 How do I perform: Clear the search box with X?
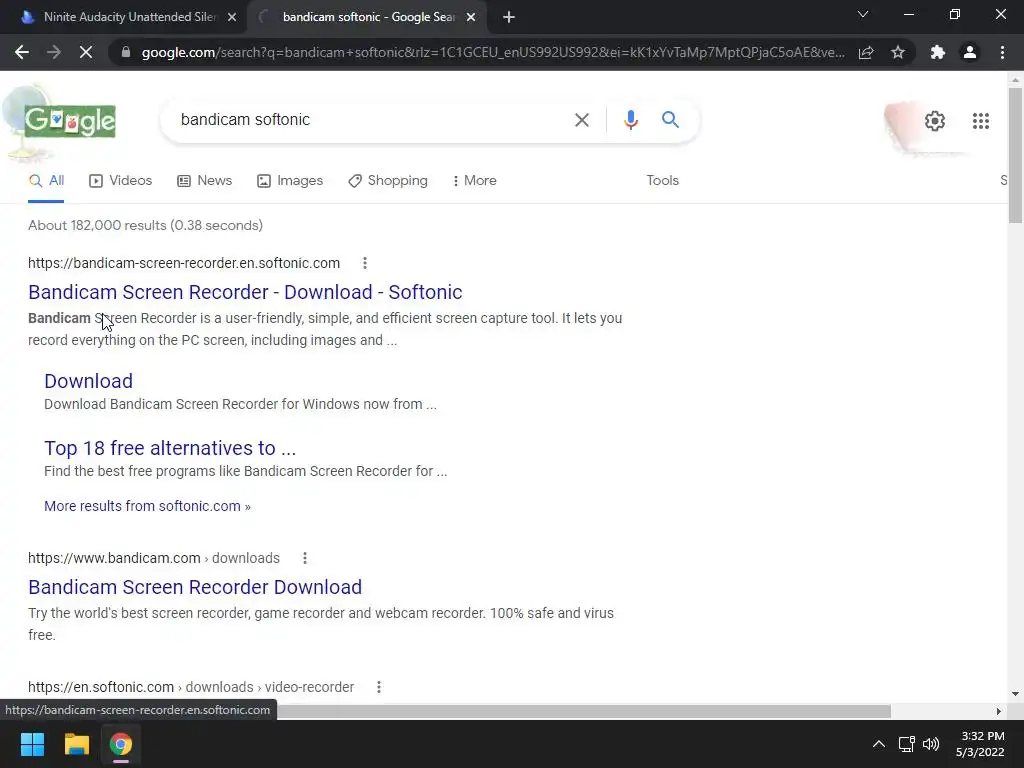click(581, 120)
